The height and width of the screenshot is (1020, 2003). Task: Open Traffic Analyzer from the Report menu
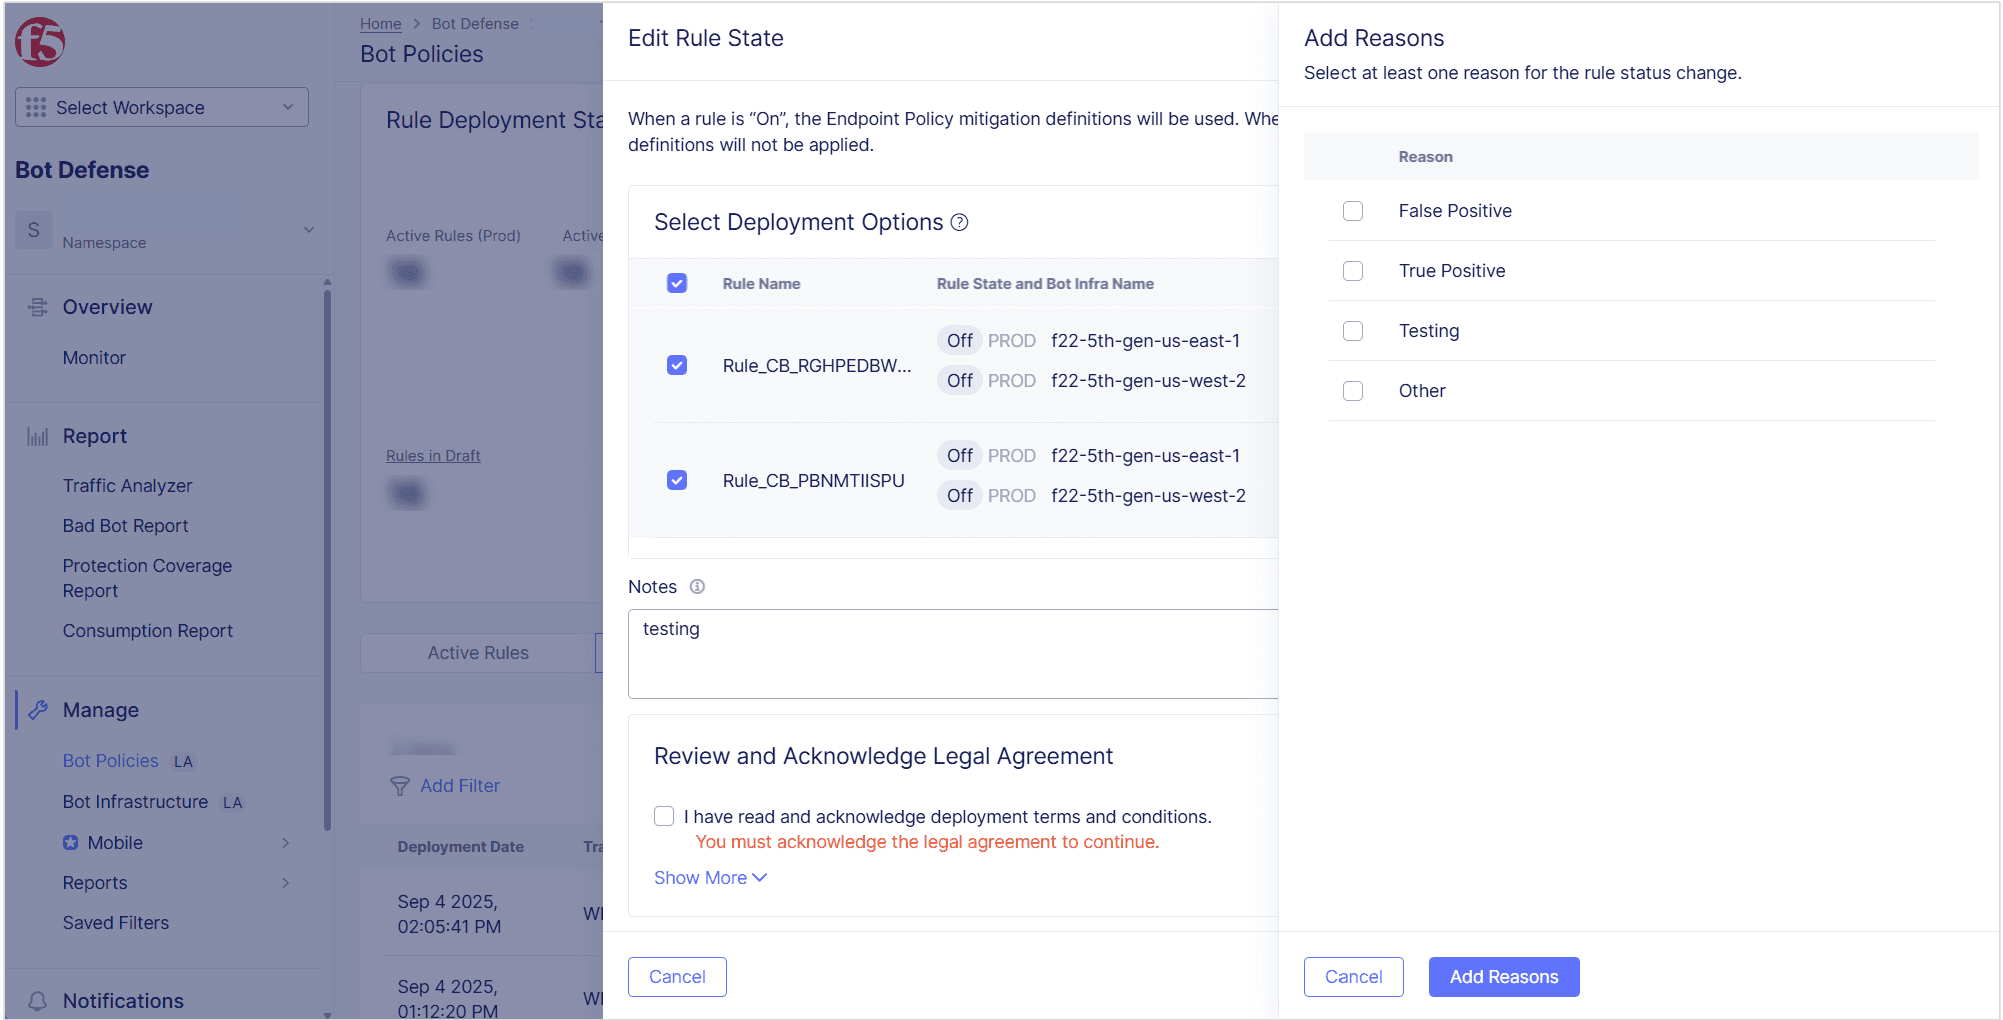pos(127,486)
